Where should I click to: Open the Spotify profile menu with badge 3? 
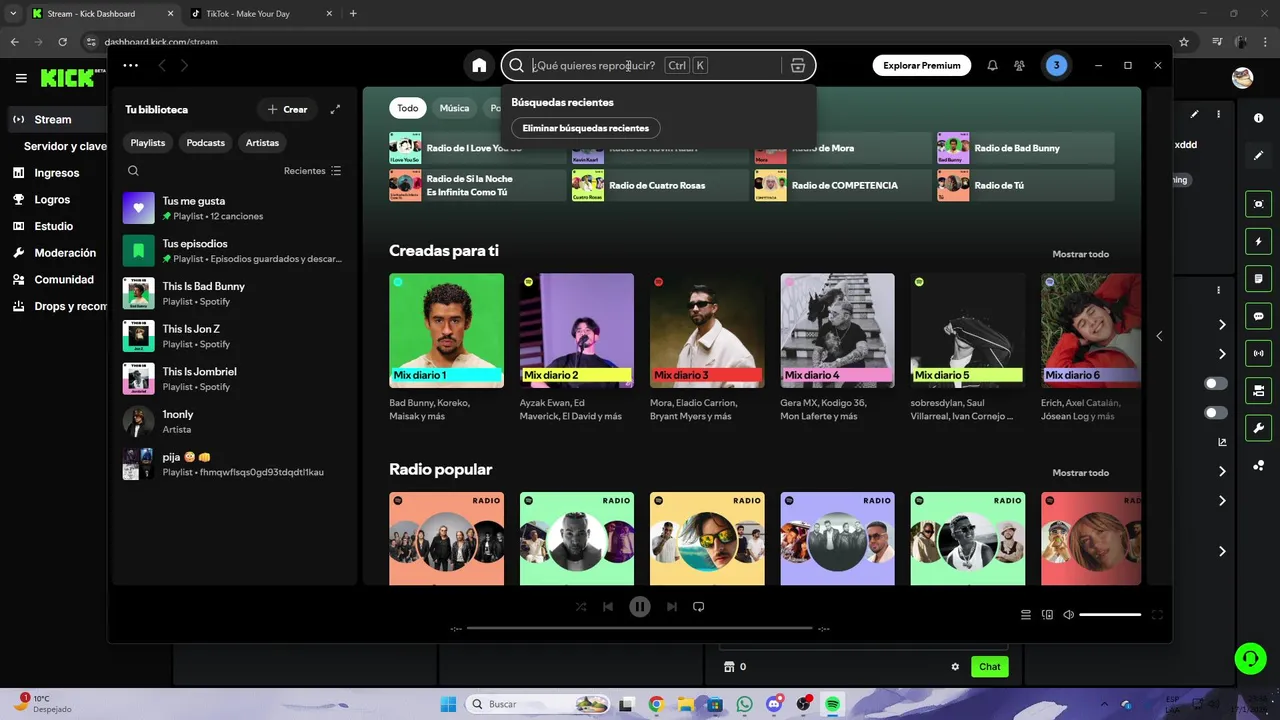[x=1056, y=65]
